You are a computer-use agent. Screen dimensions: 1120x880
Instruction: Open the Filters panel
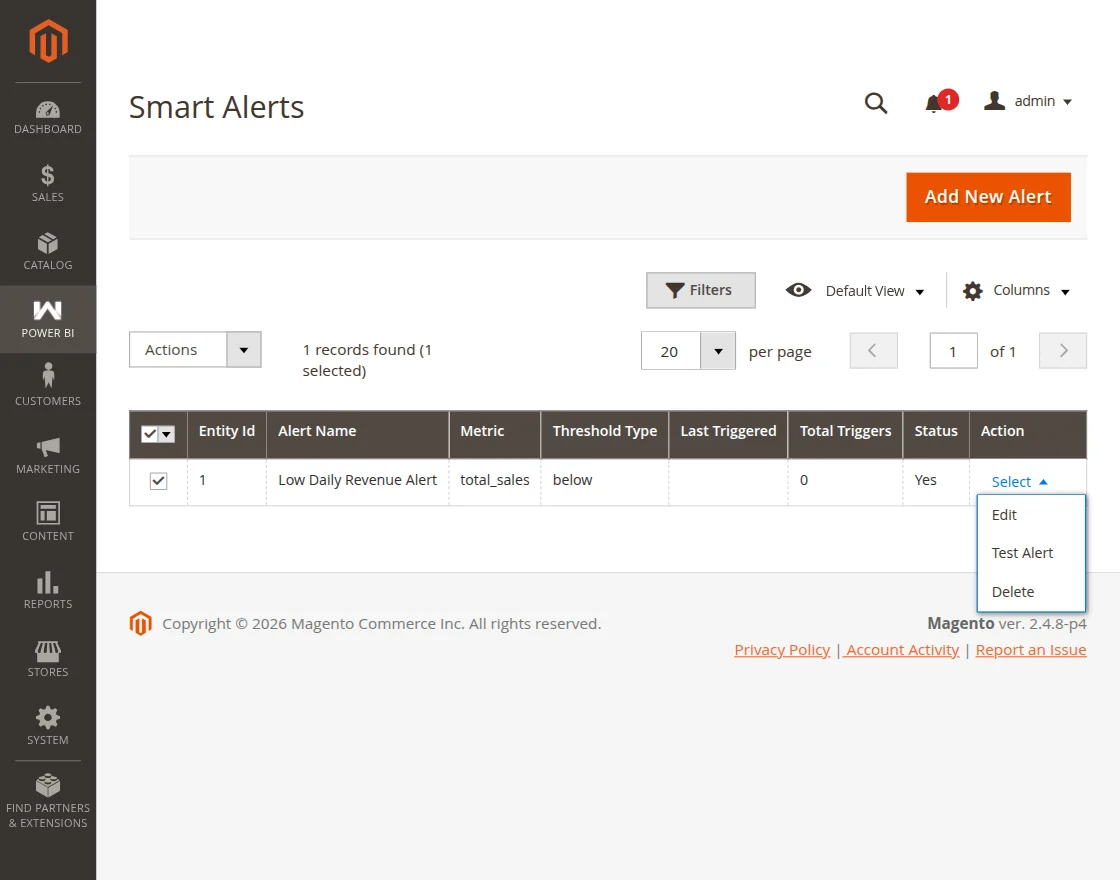pos(701,290)
